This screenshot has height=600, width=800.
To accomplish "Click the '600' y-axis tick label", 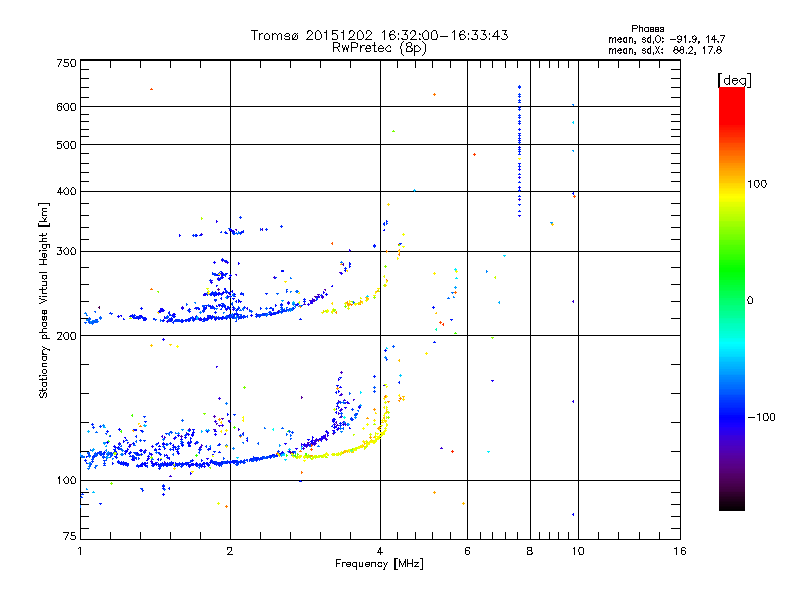I will 66,107.
